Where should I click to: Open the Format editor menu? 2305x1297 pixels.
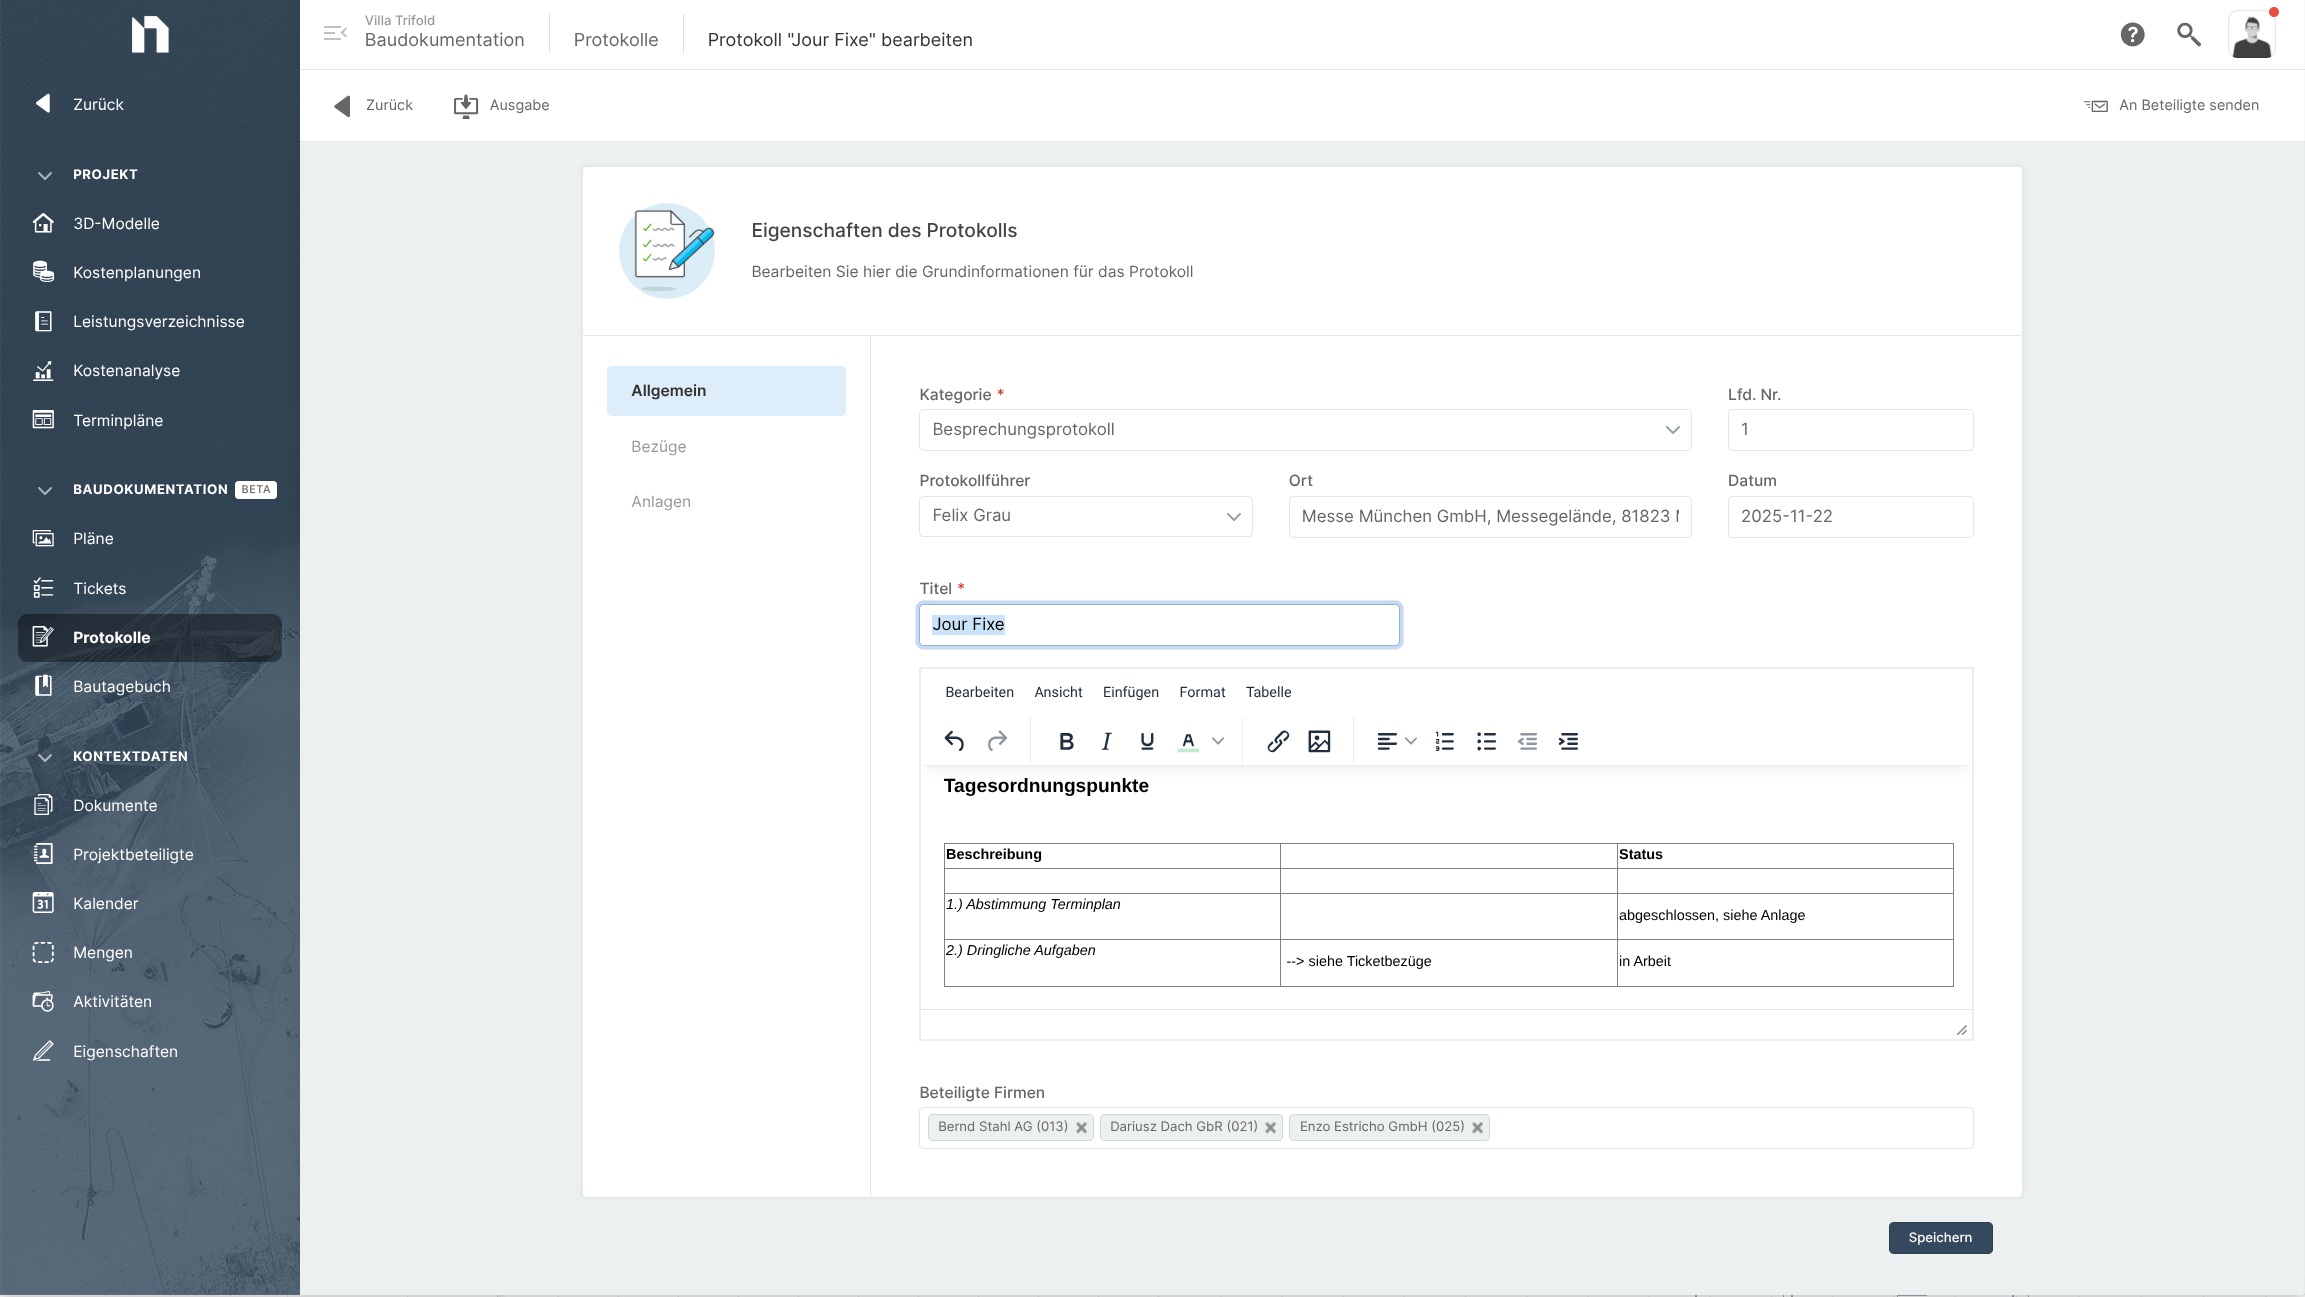[1201, 692]
